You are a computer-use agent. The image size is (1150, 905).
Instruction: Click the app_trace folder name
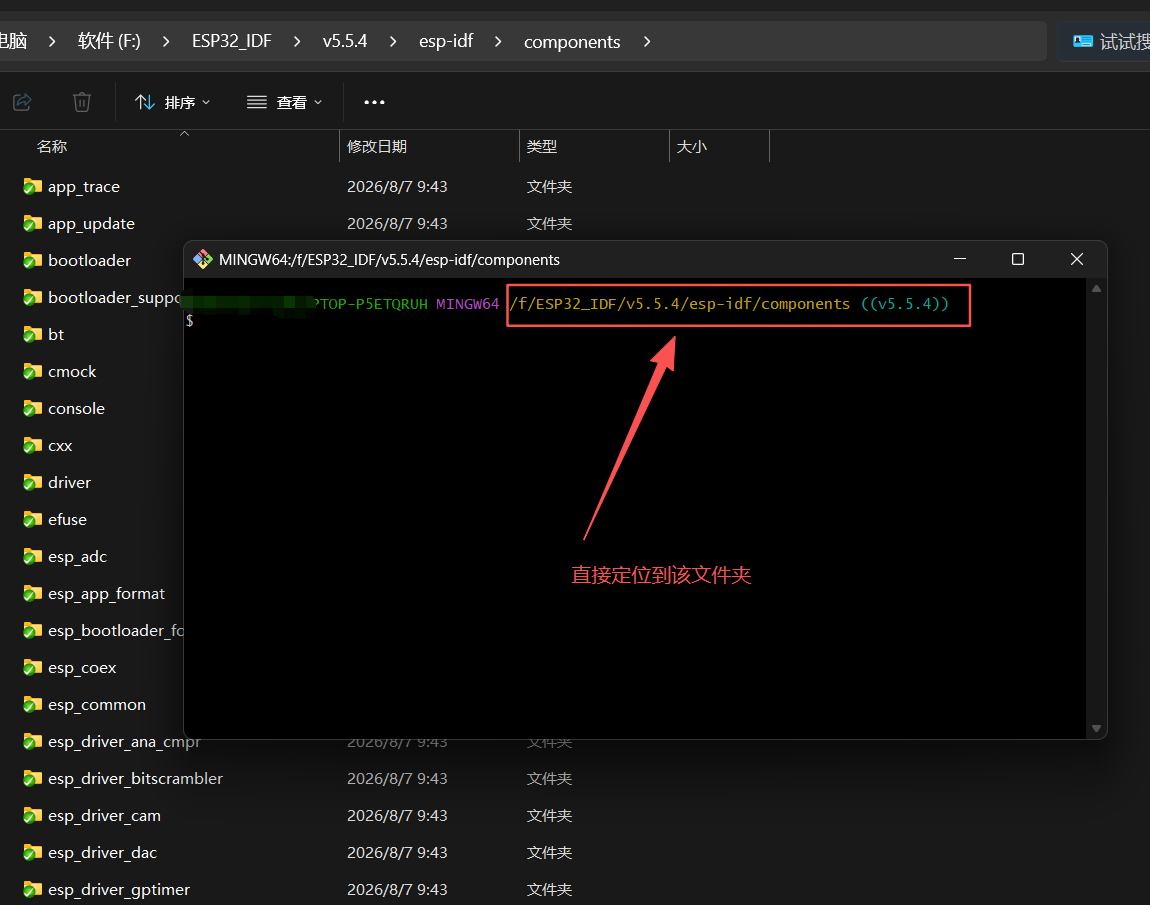[84, 187]
